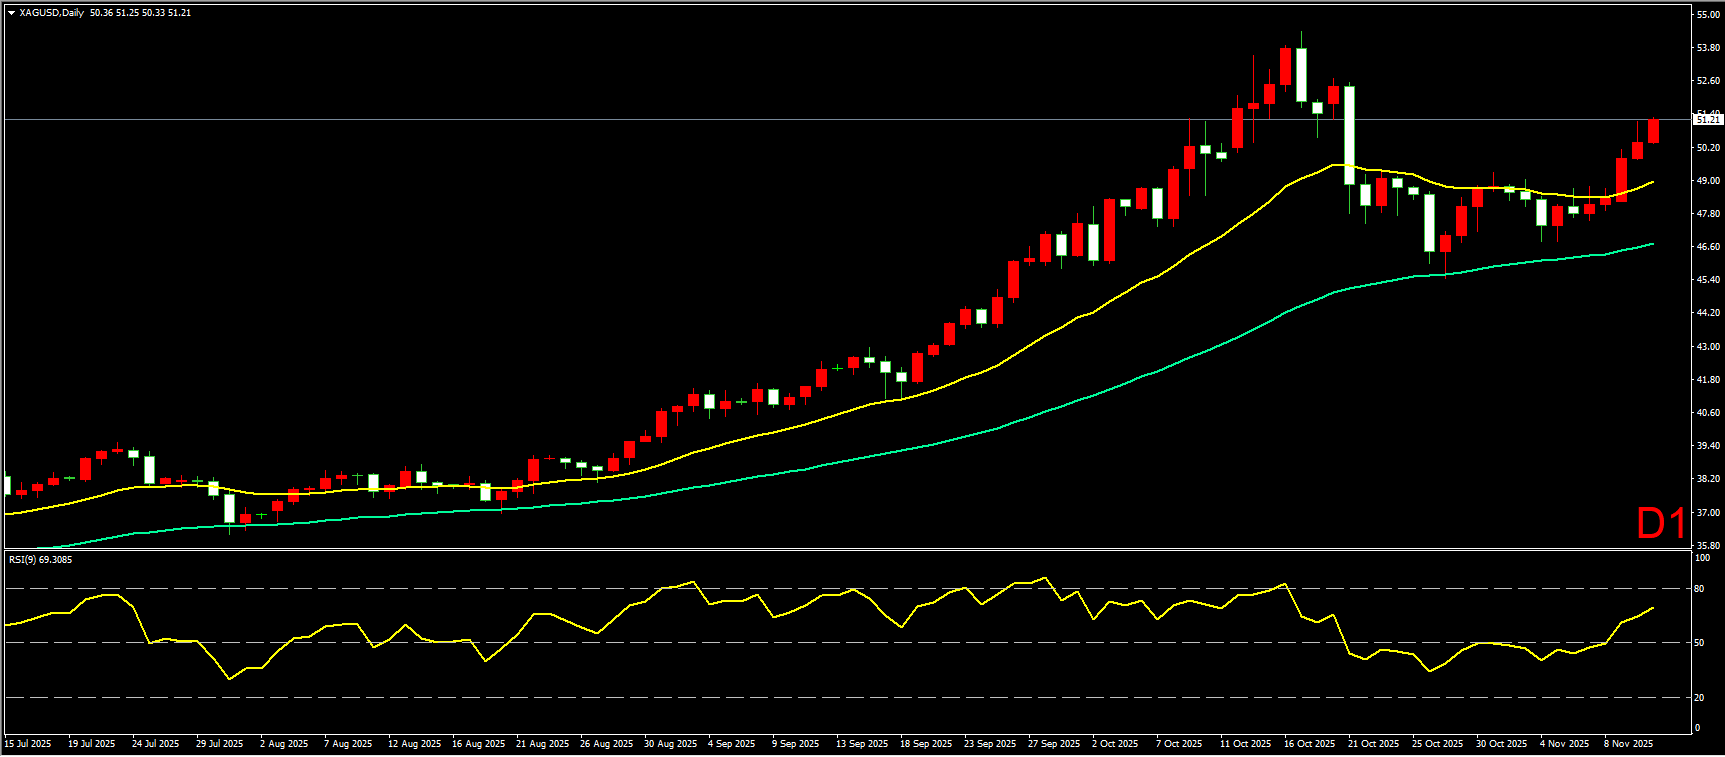Screen dimensions: 1725x757
Task: Click the tall white candle near 21 Oct 2025
Action: pyautogui.click(x=1349, y=135)
